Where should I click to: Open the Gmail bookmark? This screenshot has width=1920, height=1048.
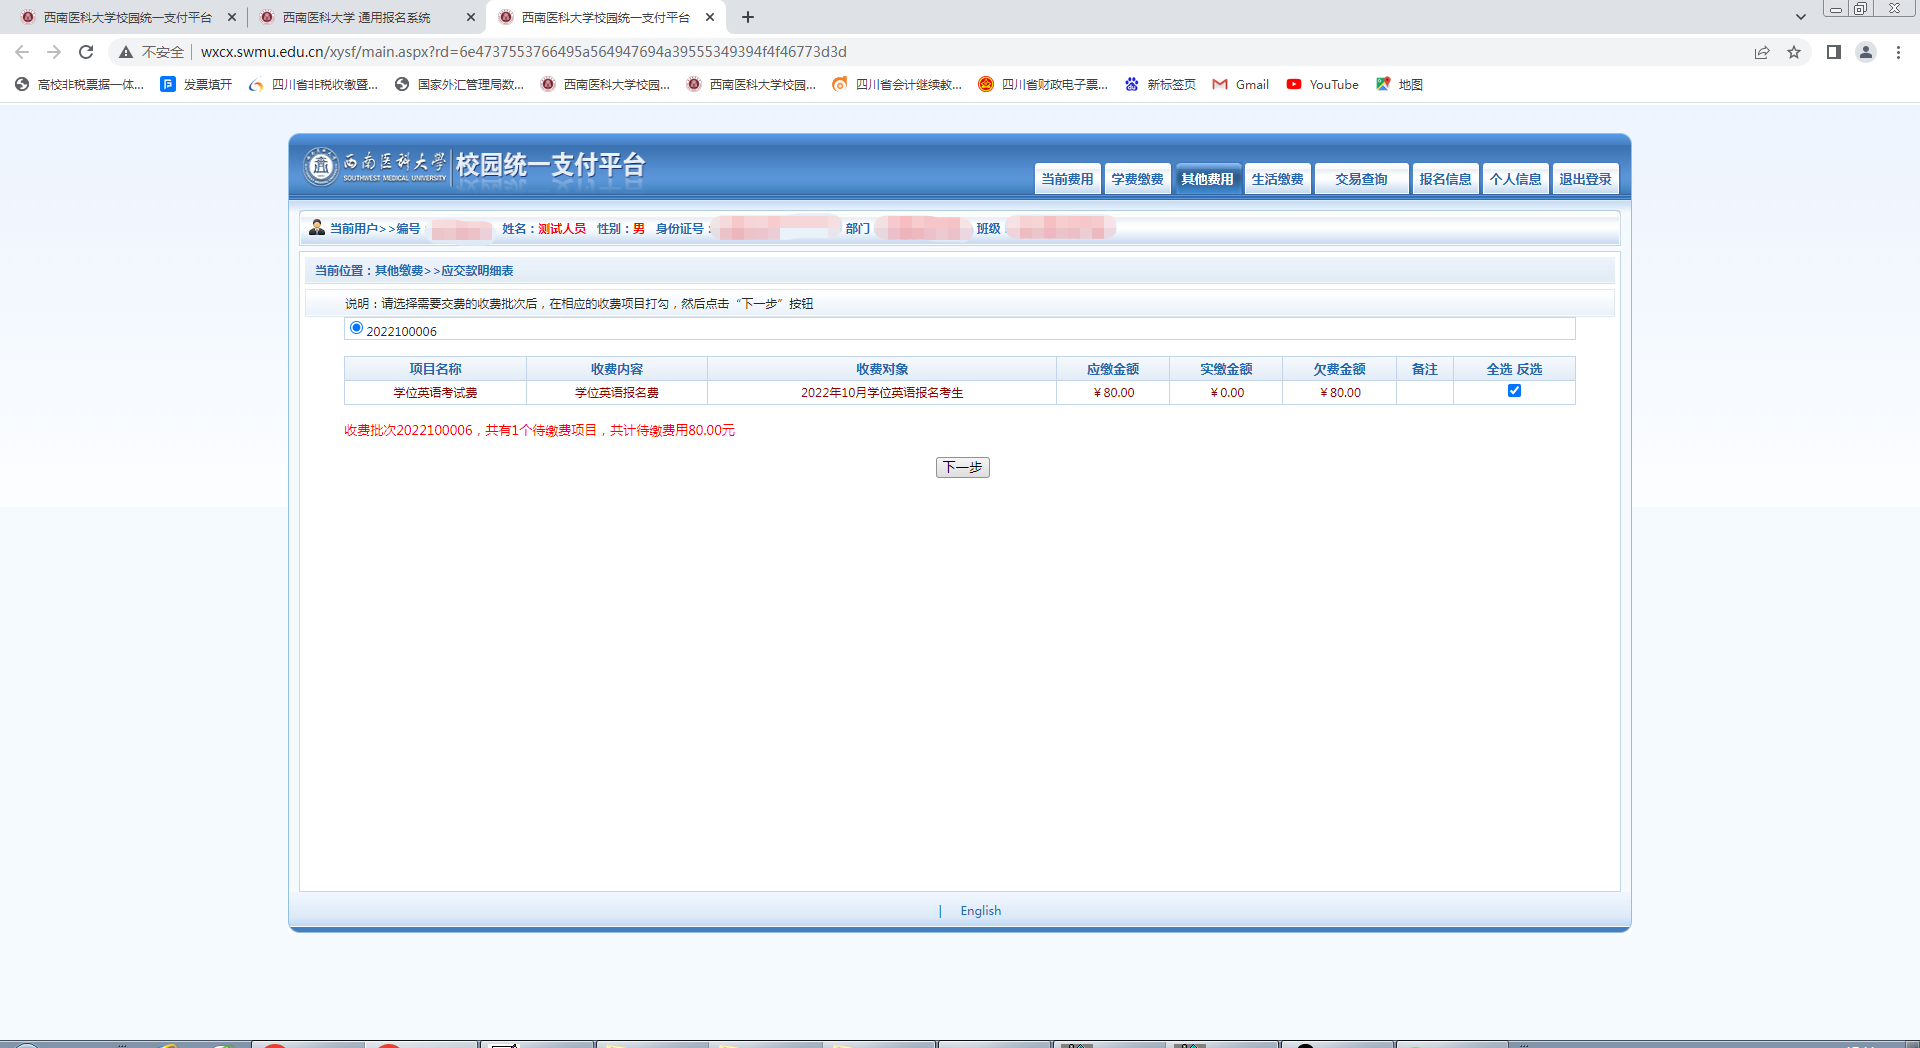click(1240, 85)
